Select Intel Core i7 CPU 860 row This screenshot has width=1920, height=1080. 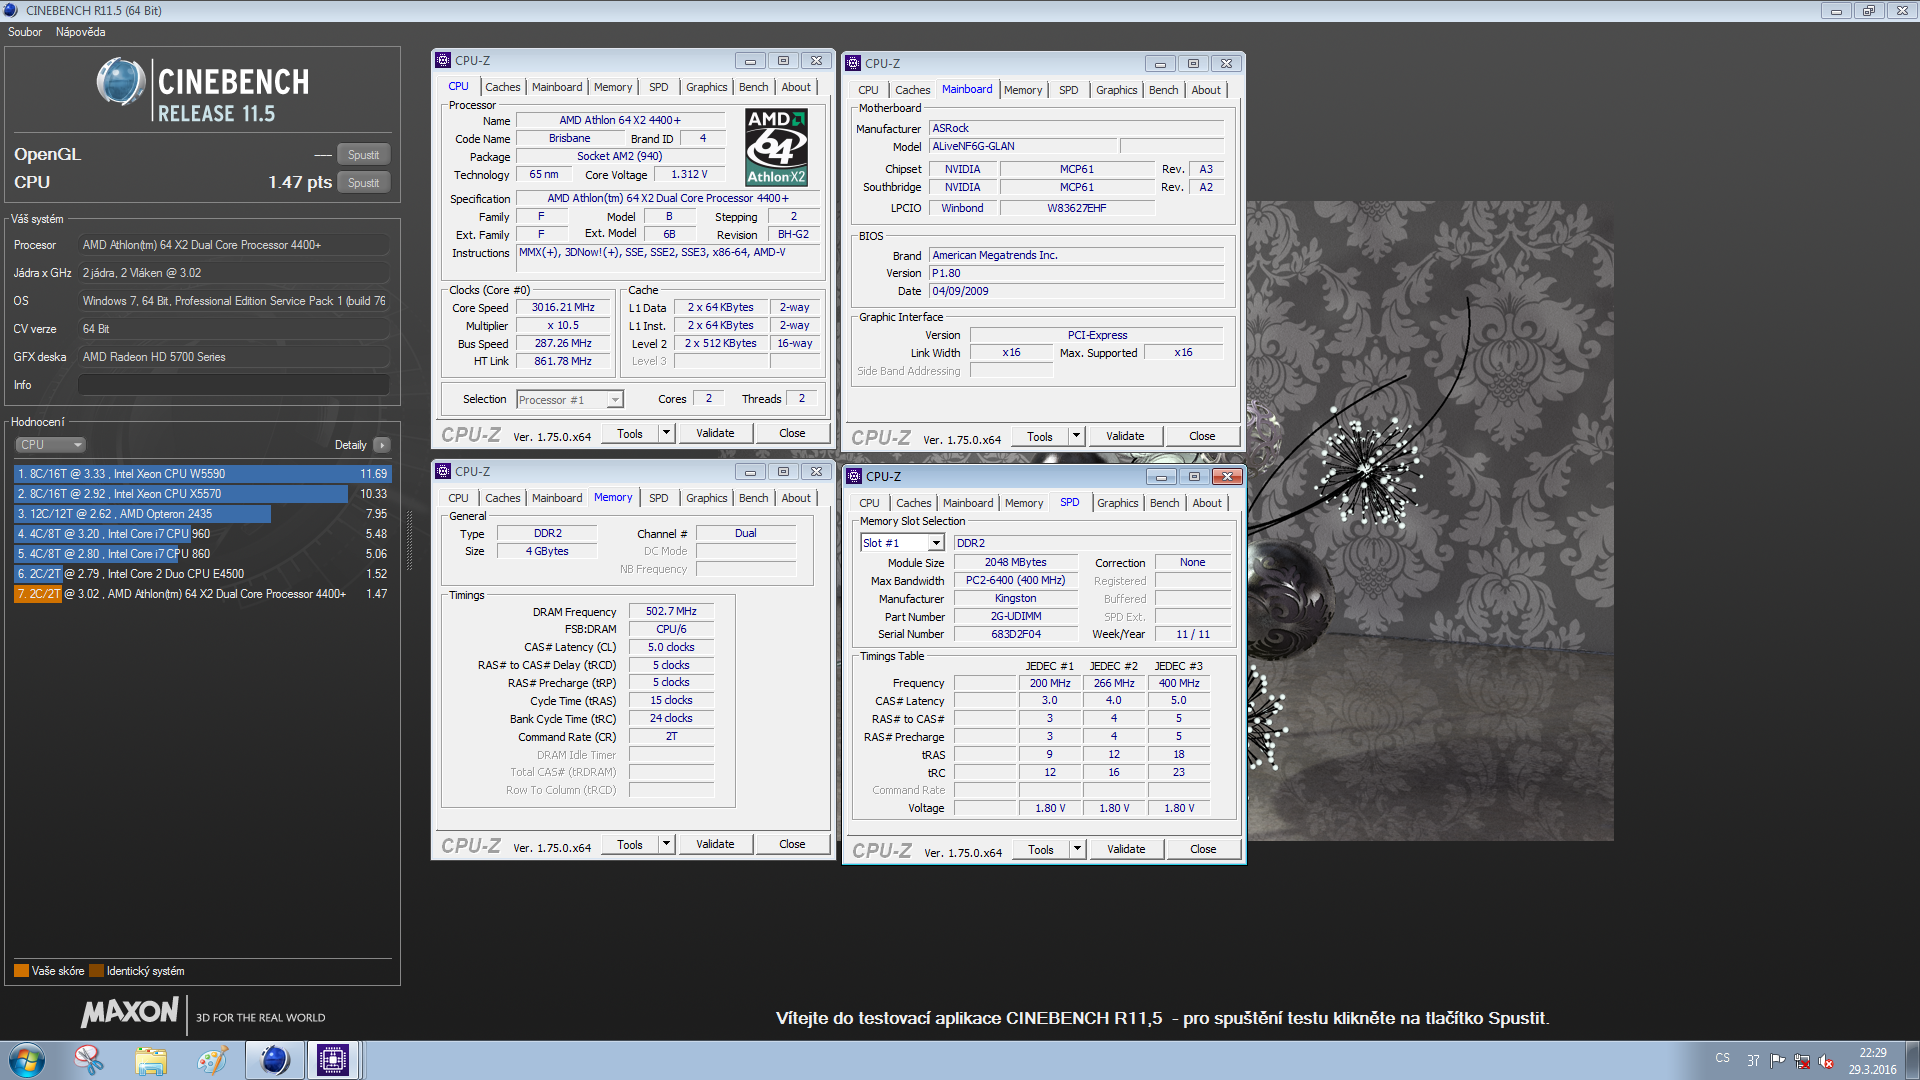tap(202, 554)
